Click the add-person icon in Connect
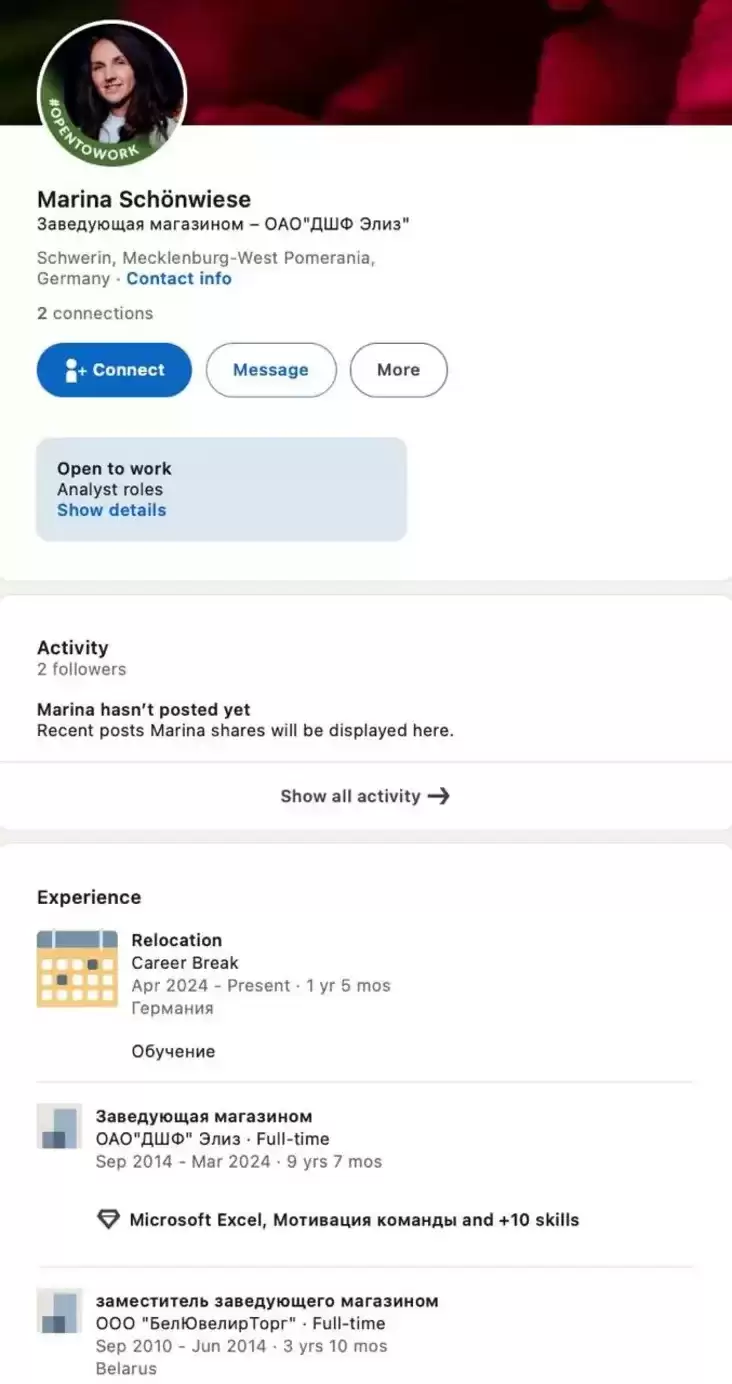The width and height of the screenshot is (732, 1384). (x=75, y=370)
